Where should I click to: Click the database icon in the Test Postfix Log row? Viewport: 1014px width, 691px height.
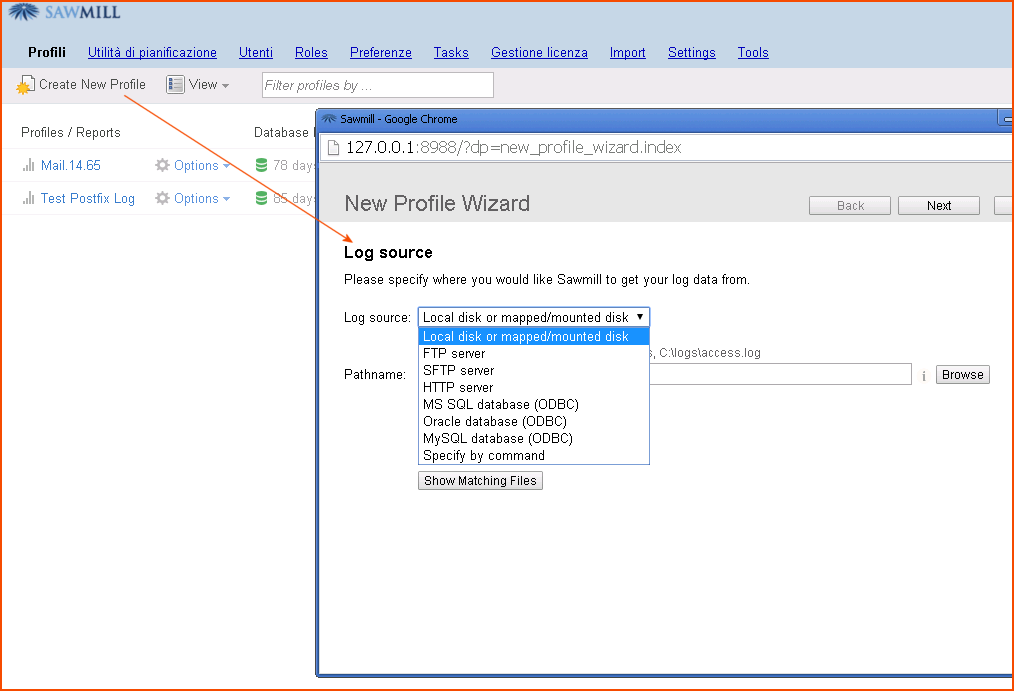pyautogui.click(x=261, y=198)
